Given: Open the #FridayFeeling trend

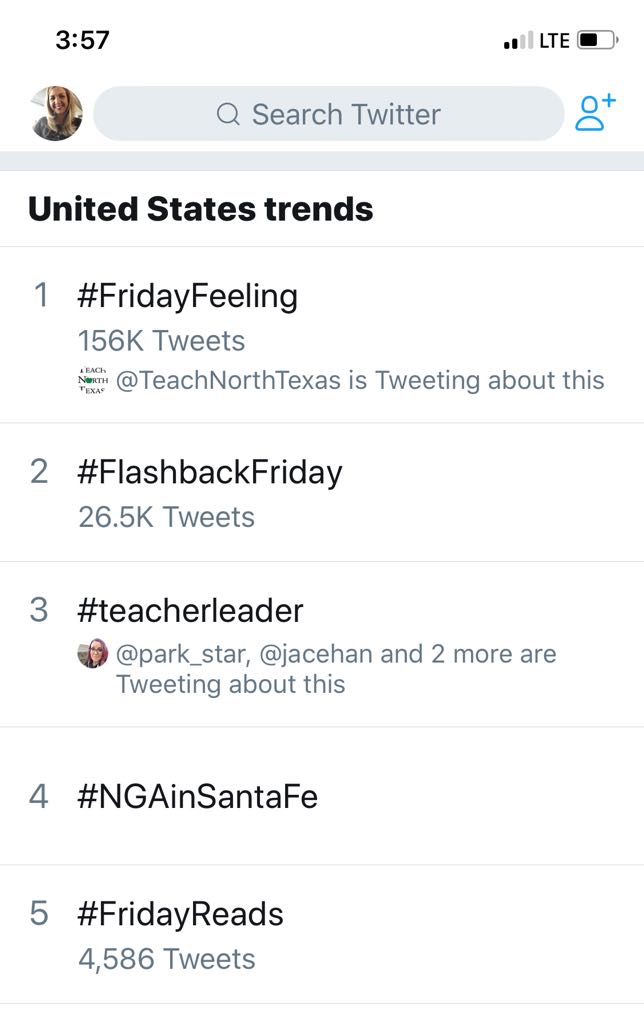Looking at the screenshot, I should [x=188, y=296].
